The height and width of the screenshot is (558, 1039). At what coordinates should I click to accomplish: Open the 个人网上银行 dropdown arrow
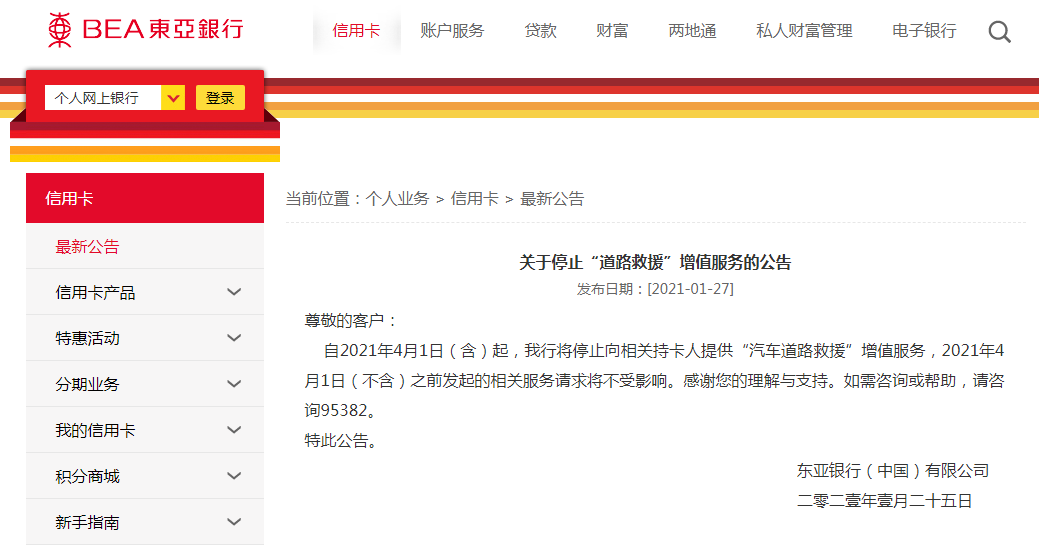coord(173,98)
